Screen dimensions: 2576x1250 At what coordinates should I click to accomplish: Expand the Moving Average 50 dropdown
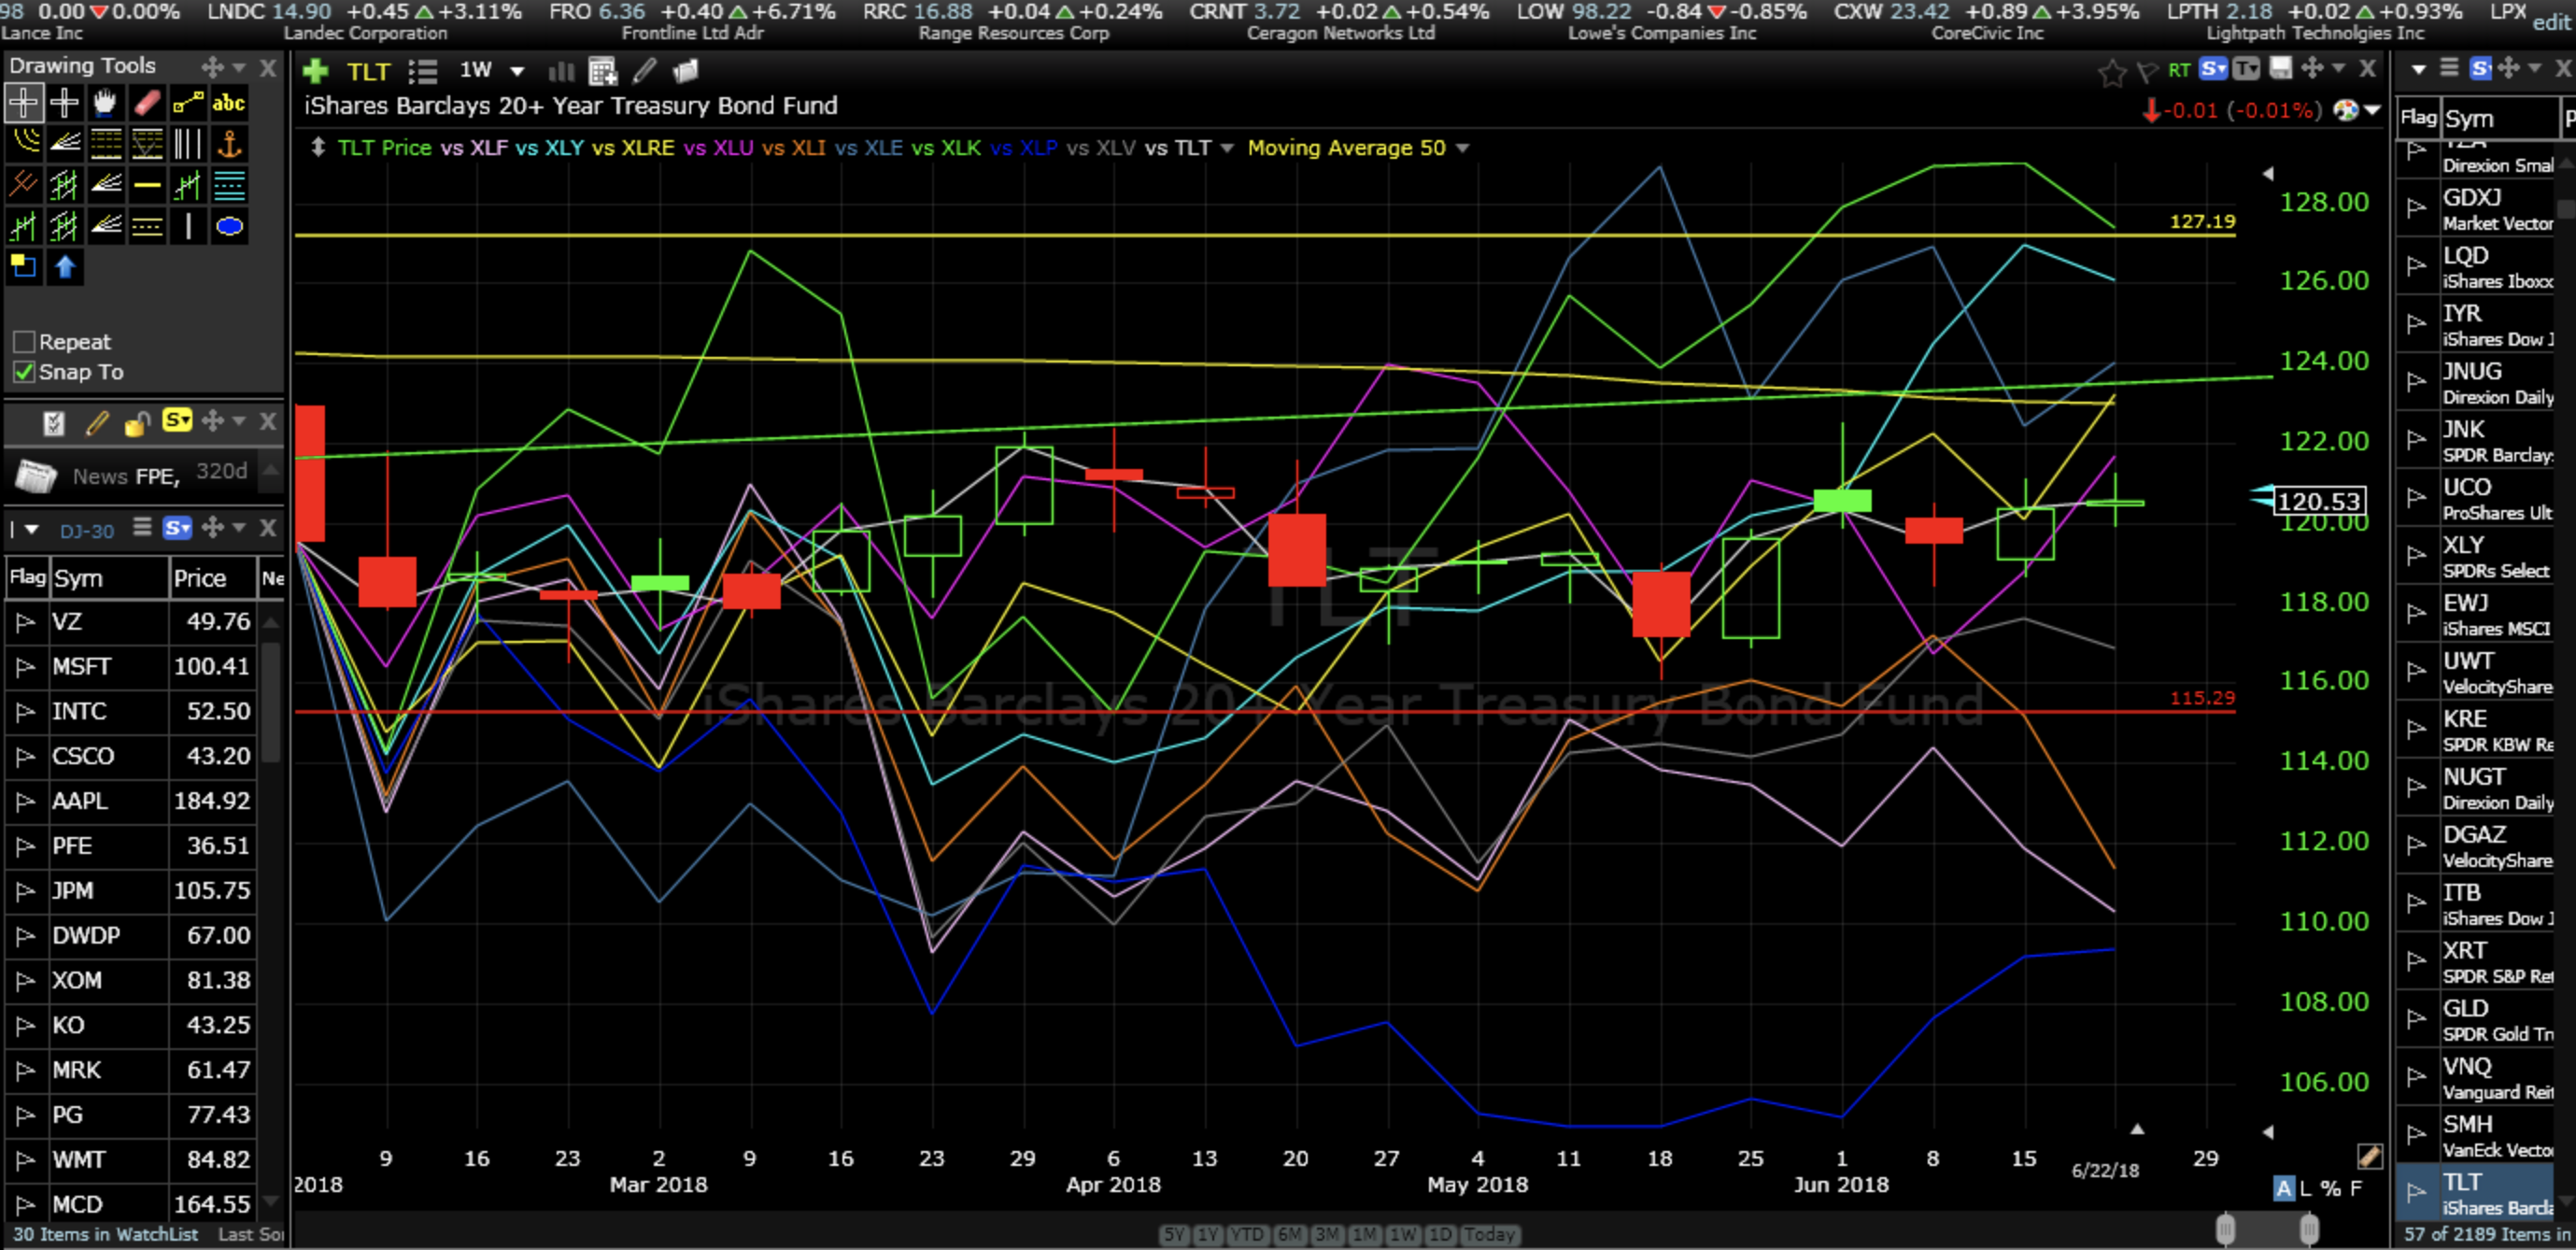pyautogui.click(x=1462, y=148)
